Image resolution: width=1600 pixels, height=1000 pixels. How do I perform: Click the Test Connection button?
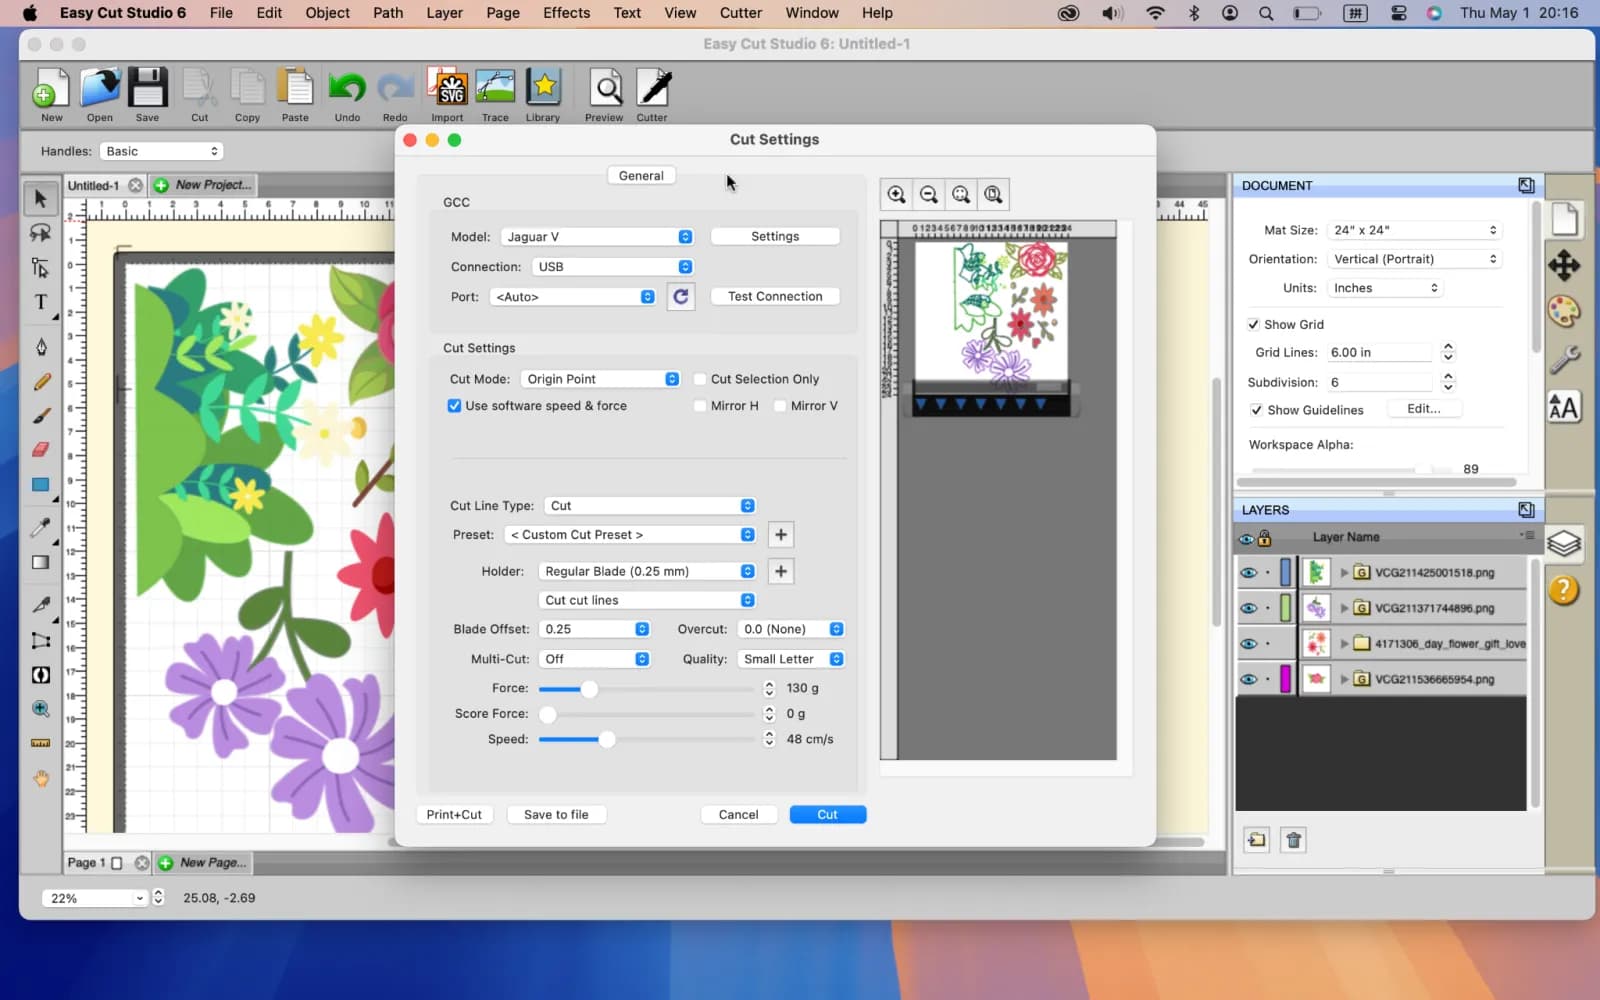775,296
